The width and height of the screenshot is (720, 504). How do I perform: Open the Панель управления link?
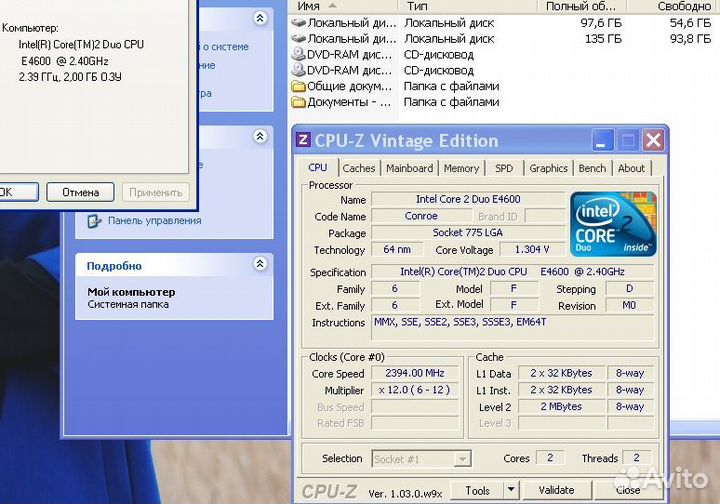point(155,221)
